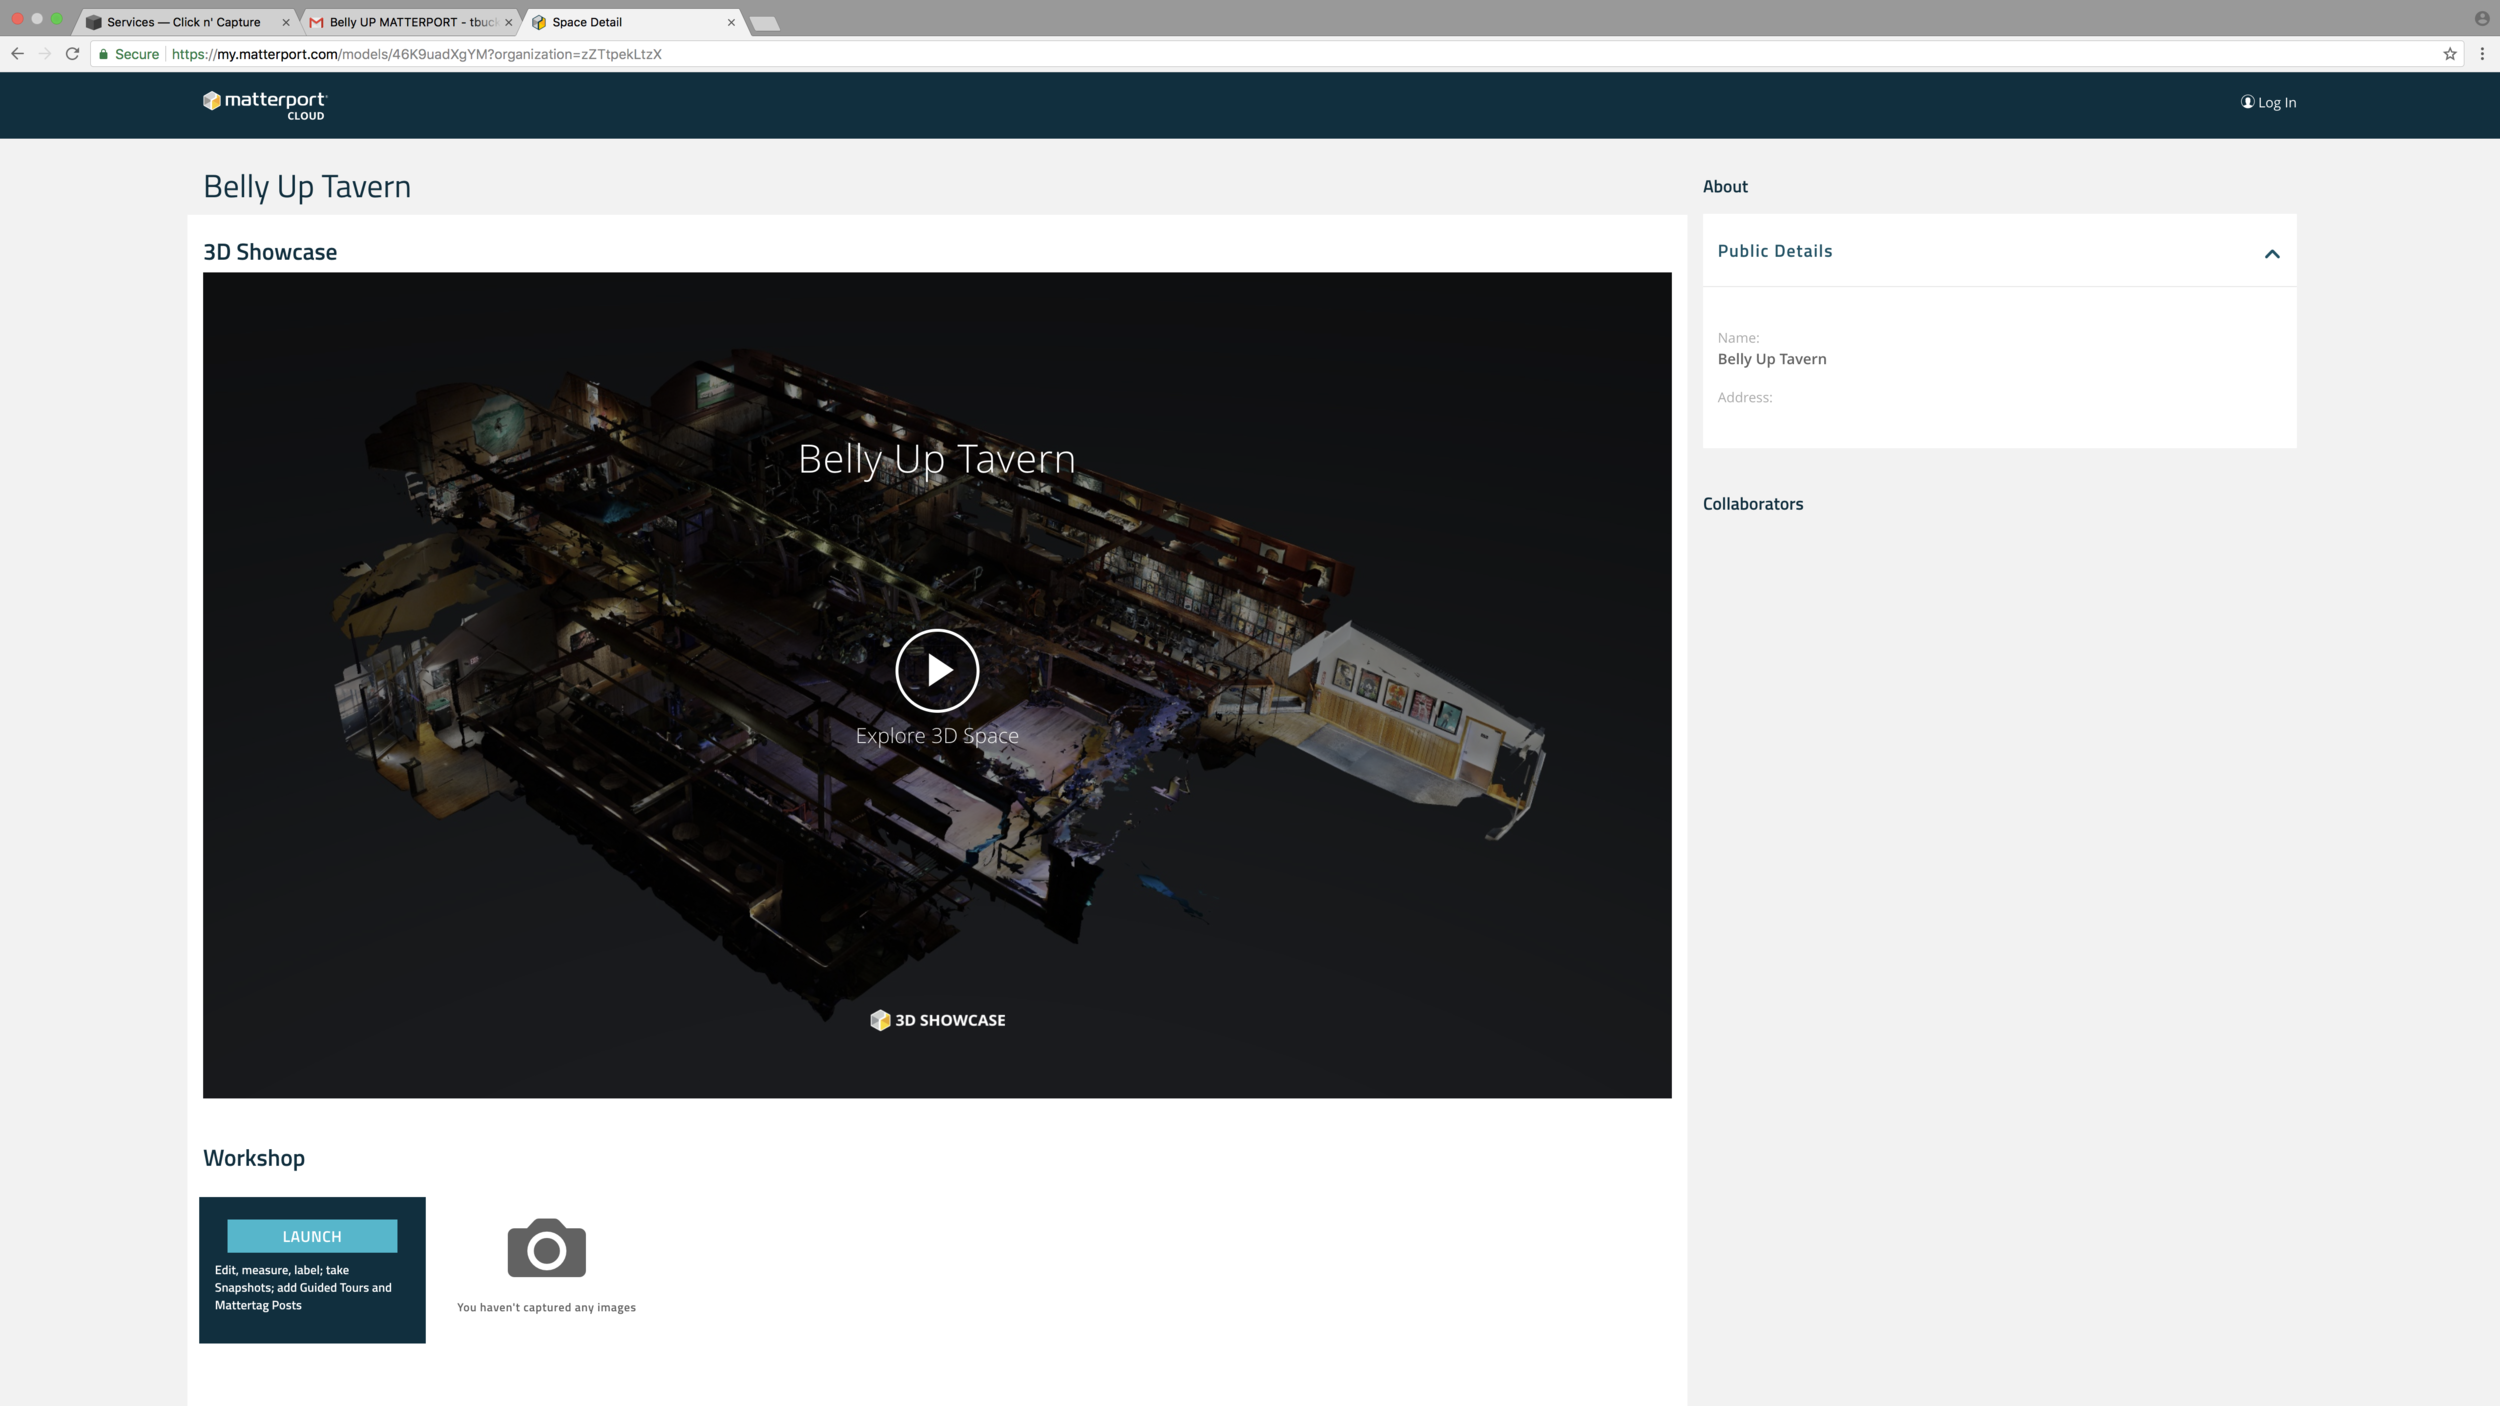Click the Matterport Cloud logo
2500x1406 pixels.
click(x=265, y=105)
